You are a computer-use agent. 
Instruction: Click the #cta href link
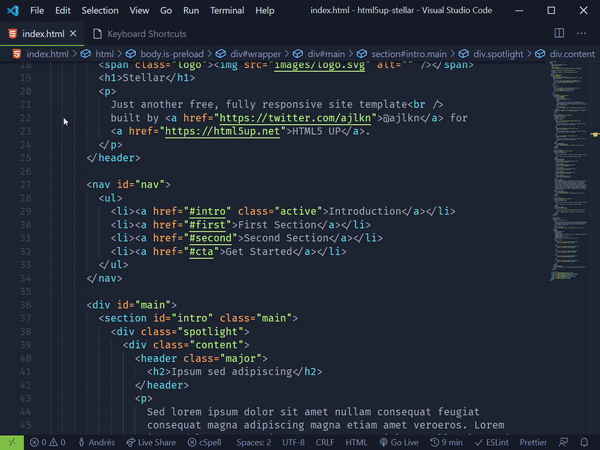[x=201, y=251]
